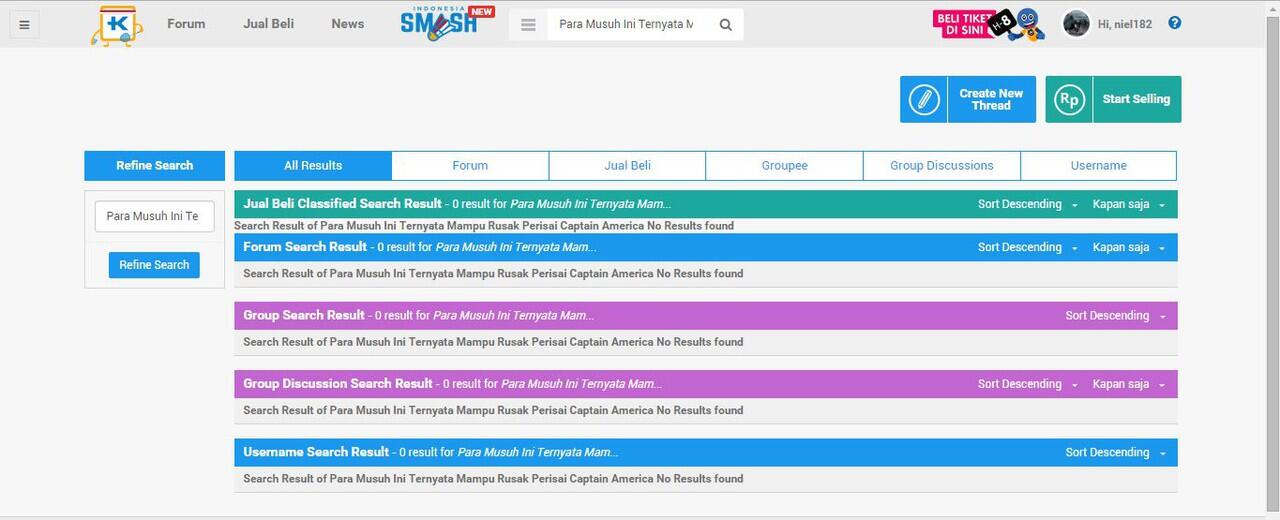Click the help question mark icon
The height and width of the screenshot is (520, 1280).
1175,23
